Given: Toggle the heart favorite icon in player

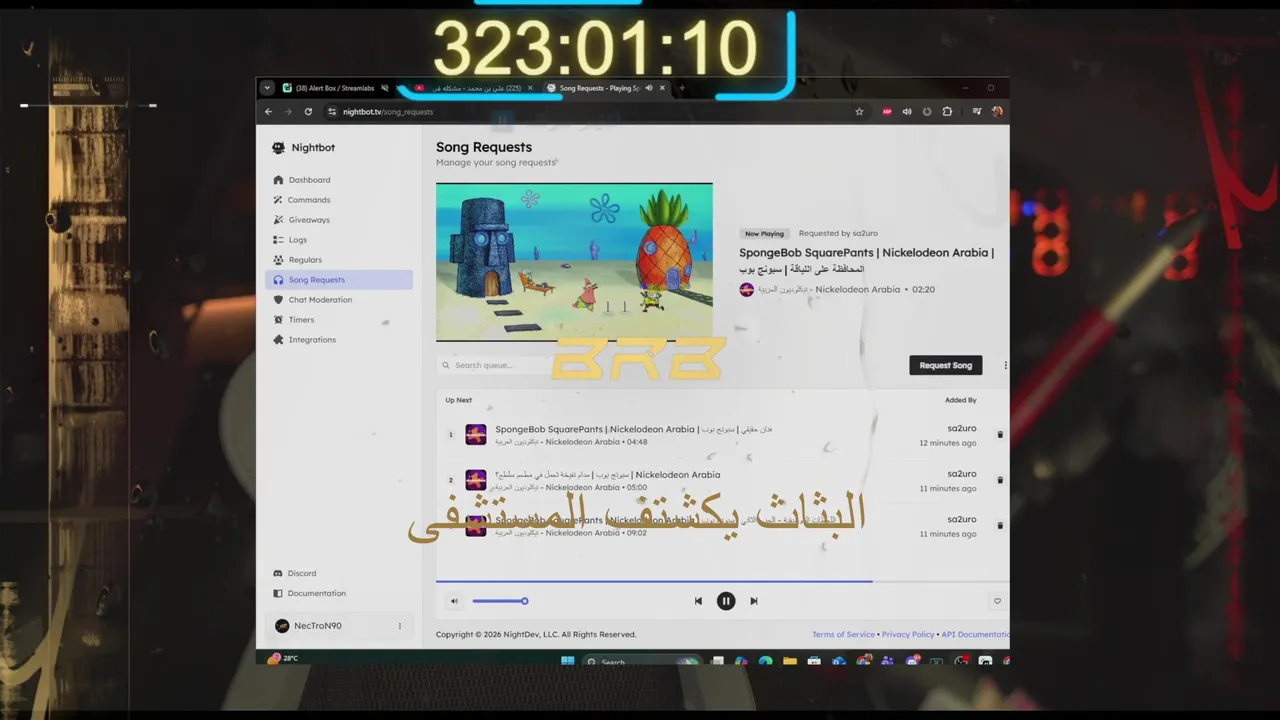Looking at the screenshot, I should (997, 601).
